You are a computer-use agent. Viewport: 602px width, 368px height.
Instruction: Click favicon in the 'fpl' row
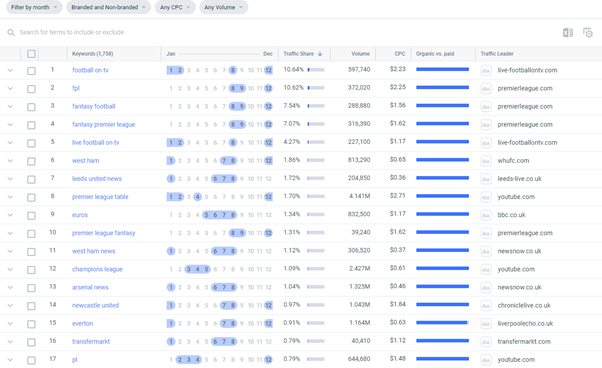click(486, 88)
